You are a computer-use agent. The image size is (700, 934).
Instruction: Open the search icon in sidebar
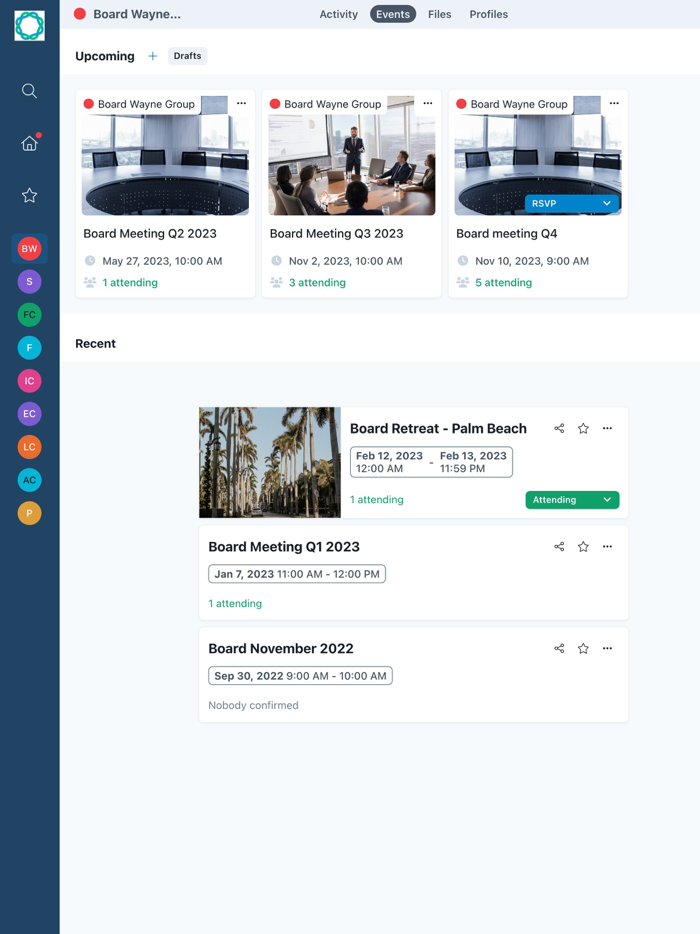pyautogui.click(x=29, y=91)
